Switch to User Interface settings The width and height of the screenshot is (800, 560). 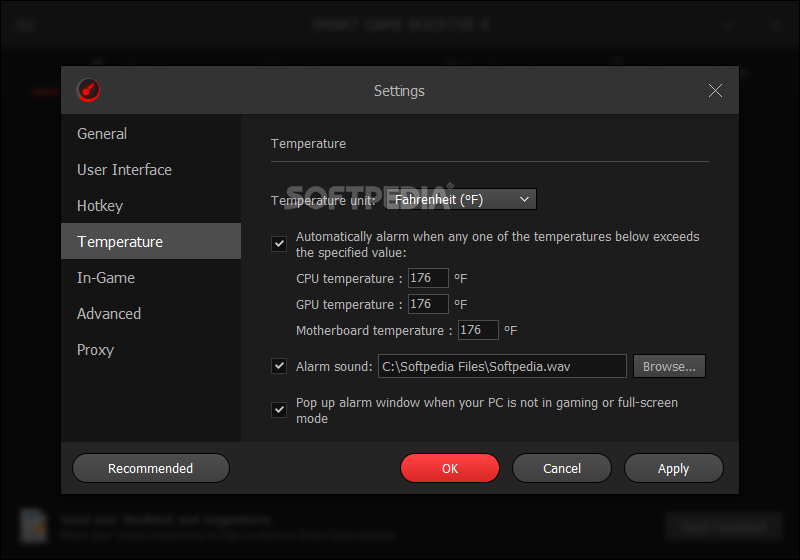click(151, 170)
